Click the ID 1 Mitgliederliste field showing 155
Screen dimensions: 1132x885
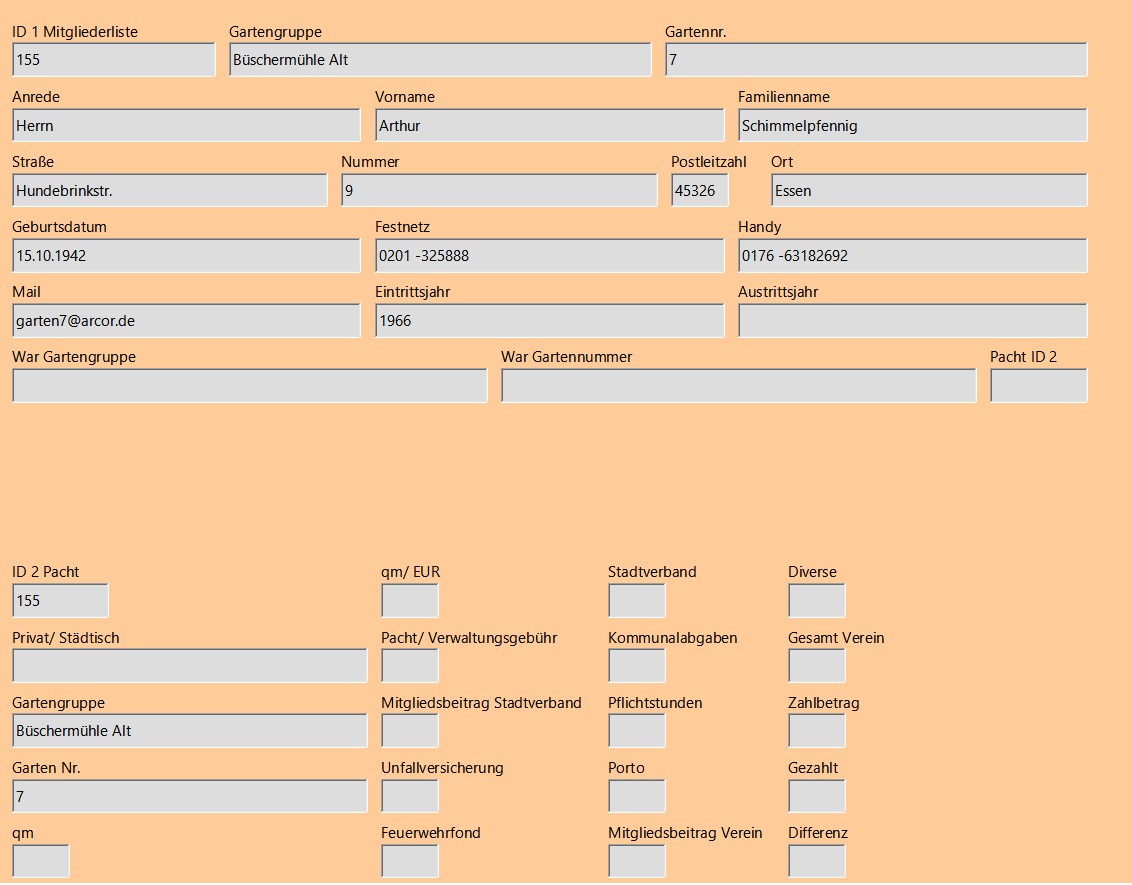(x=113, y=59)
